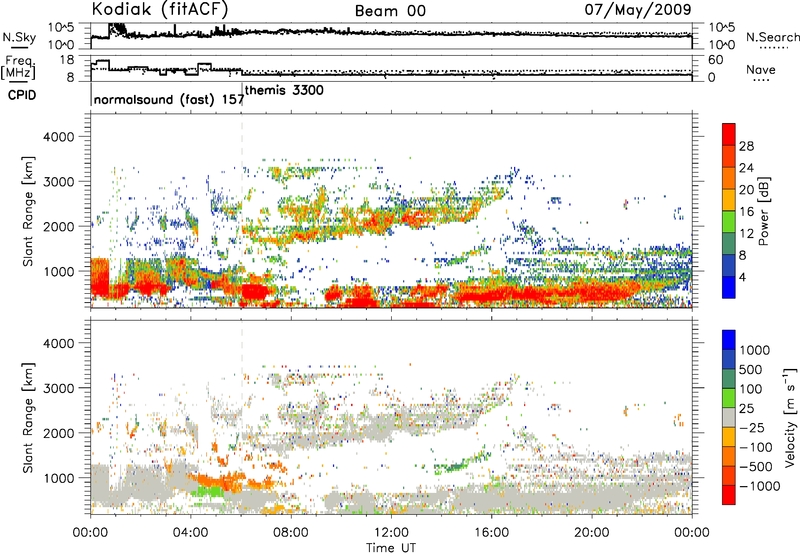Image resolution: width=800 pixels, height=554 pixels.
Task: Click the "500" tick on Velocity color bar
Action: point(751,369)
